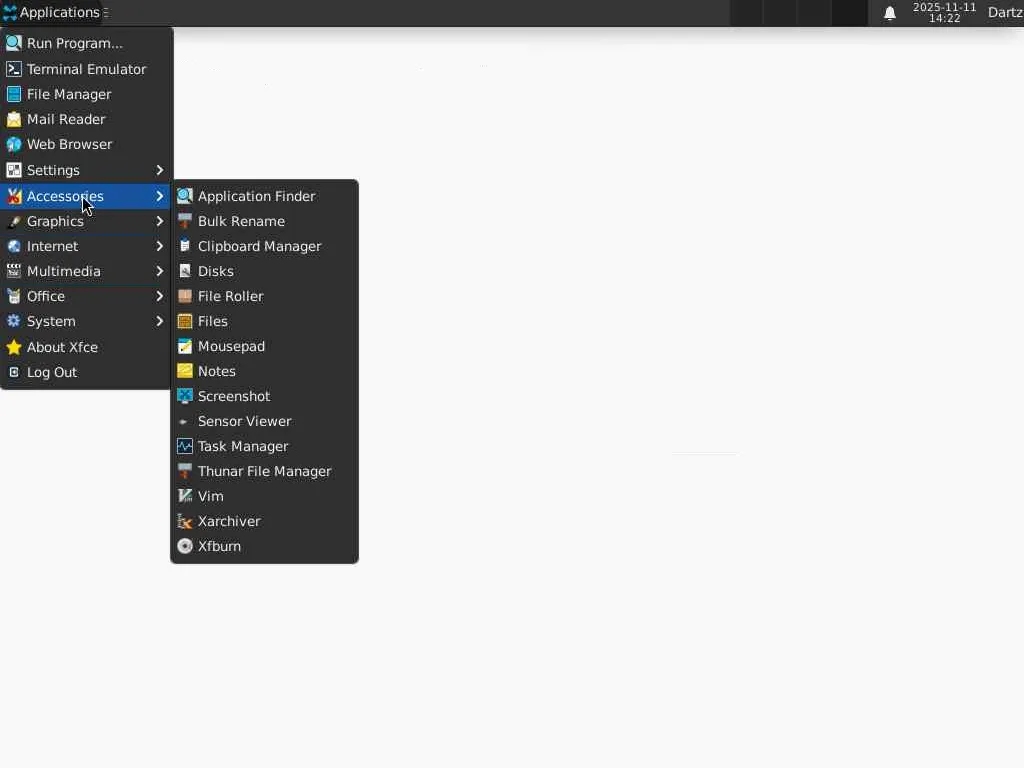The height and width of the screenshot is (768, 1024).
Task: Click the Xarchiver icon
Action: (185, 521)
